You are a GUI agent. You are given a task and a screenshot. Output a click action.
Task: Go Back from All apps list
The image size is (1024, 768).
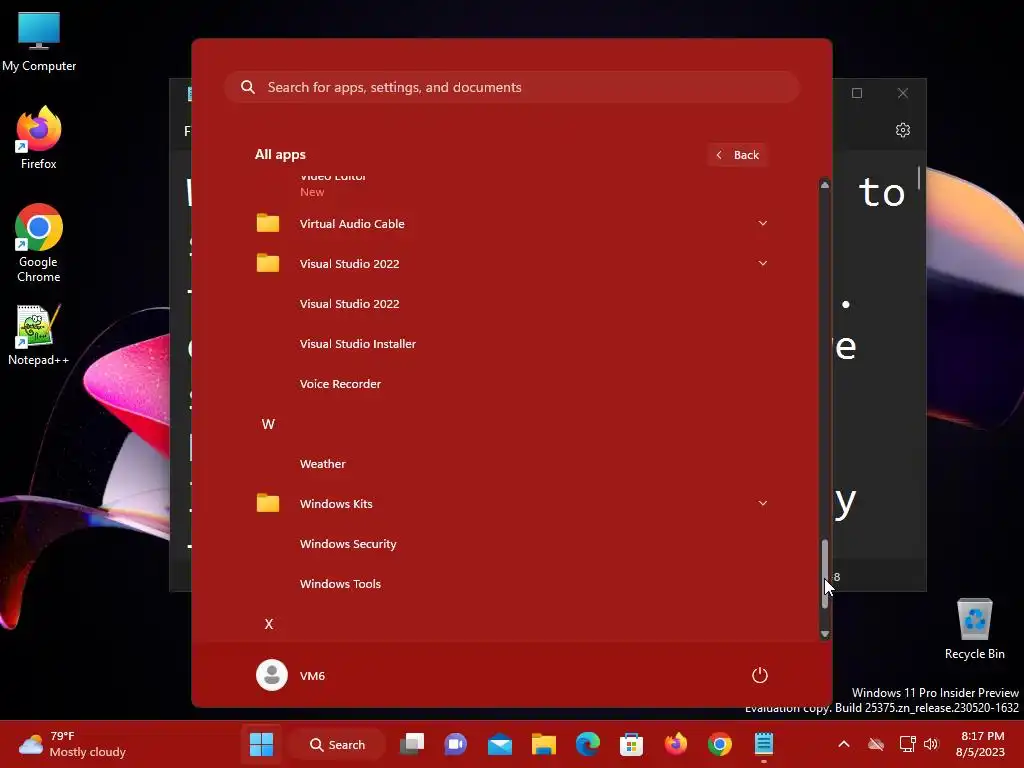(737, 155)
